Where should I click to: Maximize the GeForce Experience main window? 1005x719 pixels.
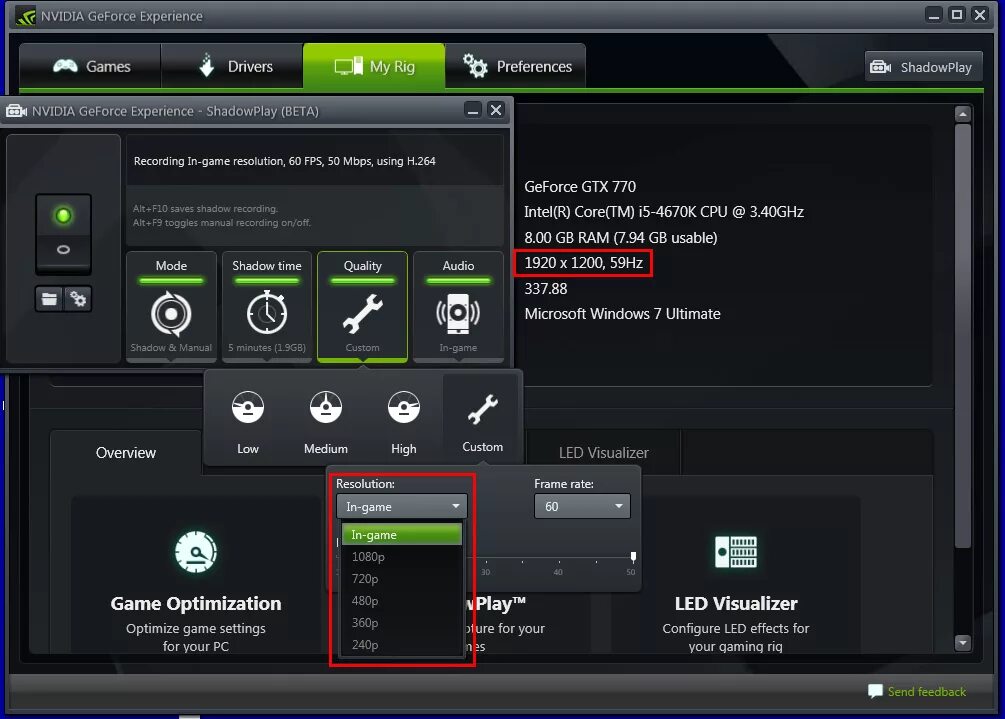[956, 15]
